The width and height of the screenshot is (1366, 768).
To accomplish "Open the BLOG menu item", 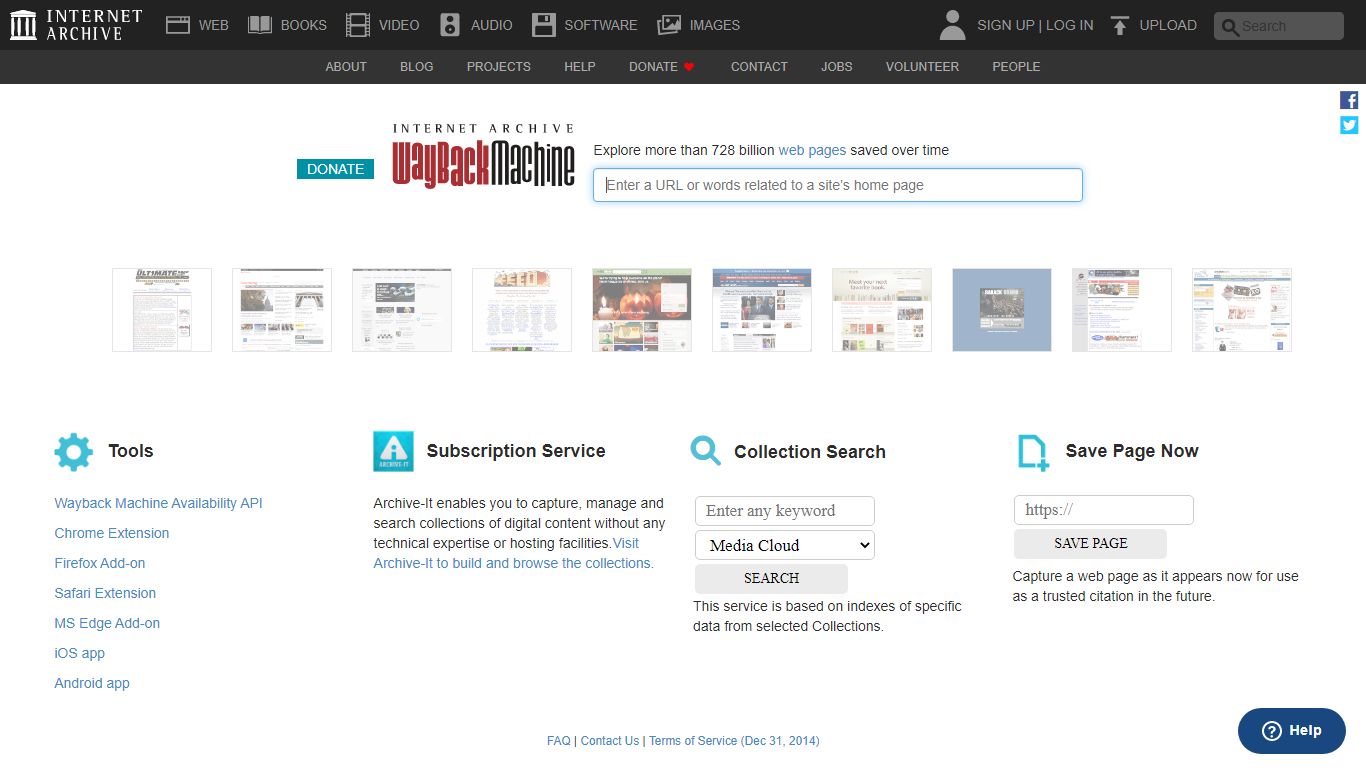I will point(417,67).
